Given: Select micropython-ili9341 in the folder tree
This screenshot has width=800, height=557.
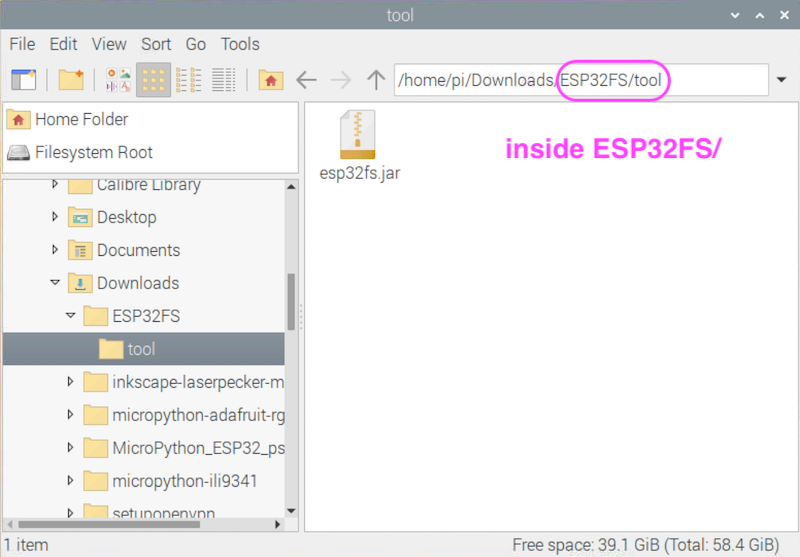Looking at the screenshot, I should point(184,481).
